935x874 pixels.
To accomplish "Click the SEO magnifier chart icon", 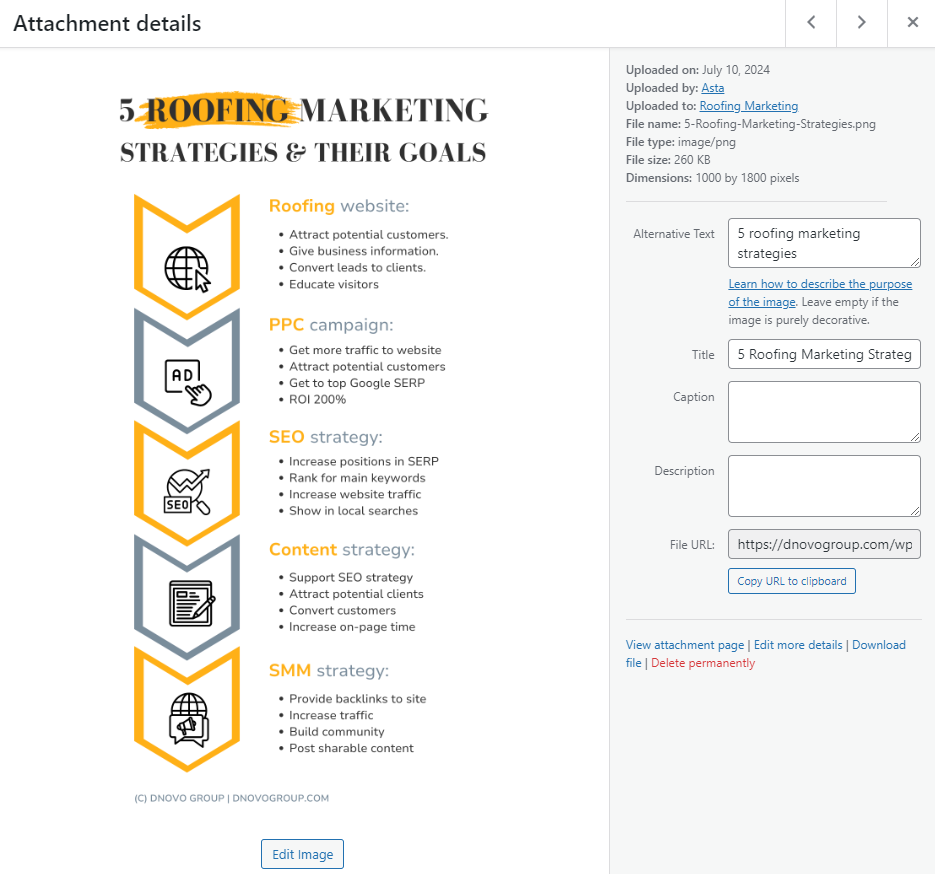I will tap(188, 492).
